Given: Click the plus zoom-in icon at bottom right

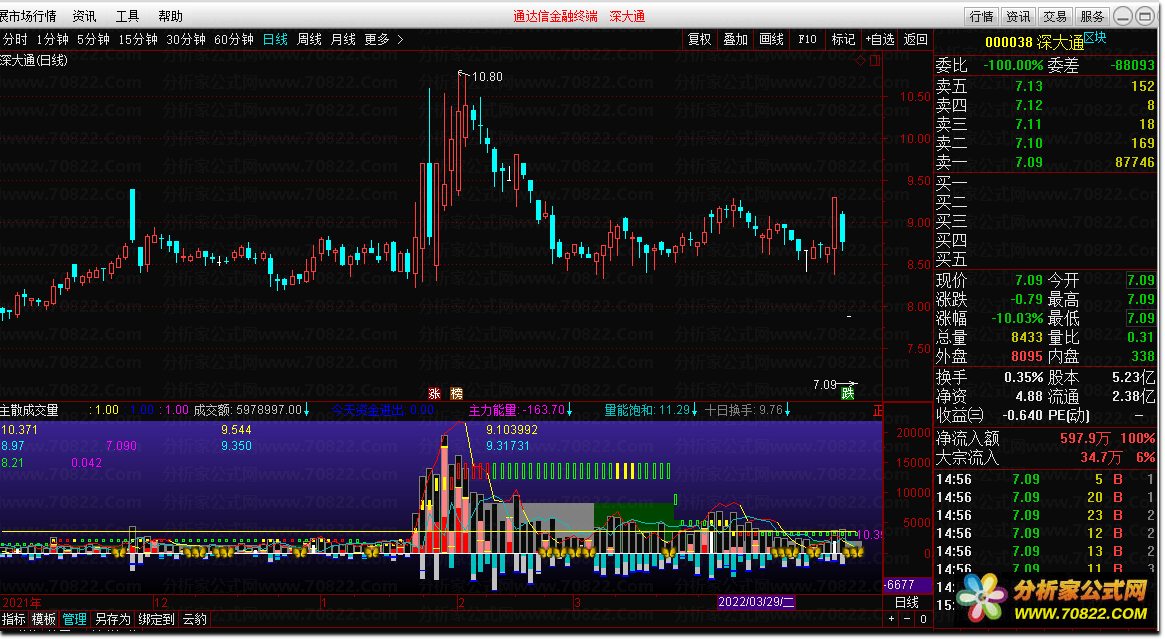Looking at the screenshot, I should point(892,619).
